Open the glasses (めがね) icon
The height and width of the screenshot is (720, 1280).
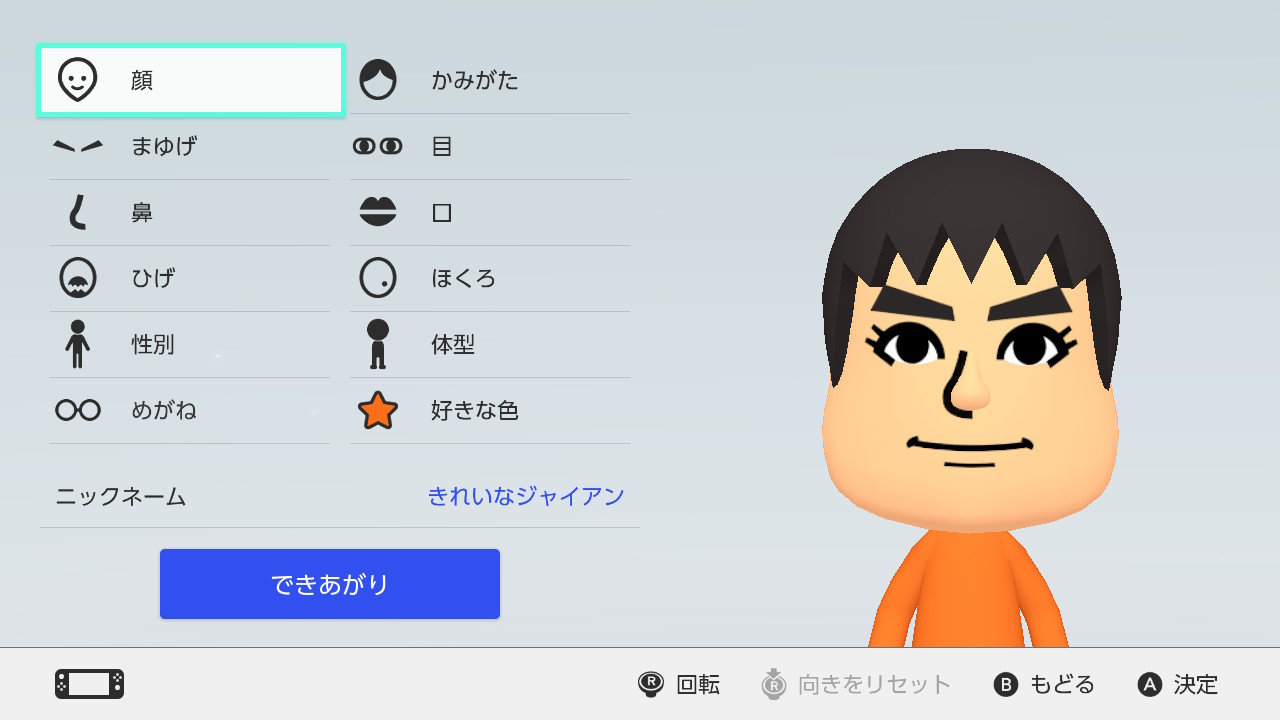(78, 410)
